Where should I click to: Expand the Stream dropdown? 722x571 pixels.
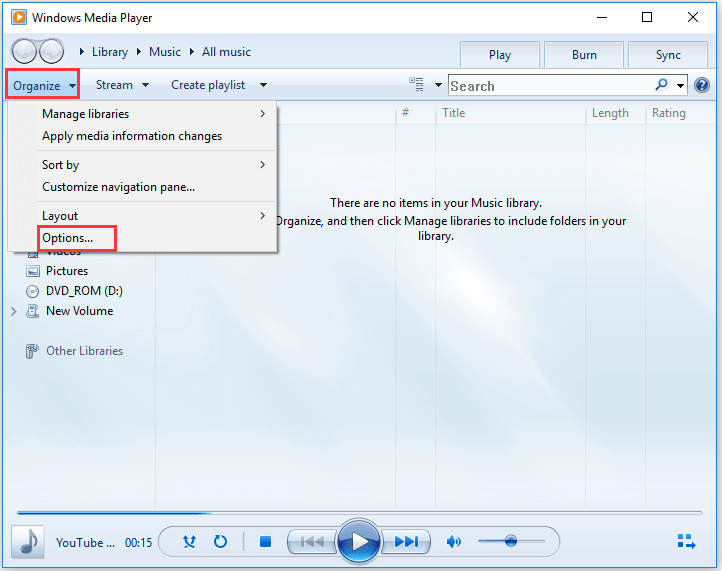pyautogui.click(x=122, y=85)
